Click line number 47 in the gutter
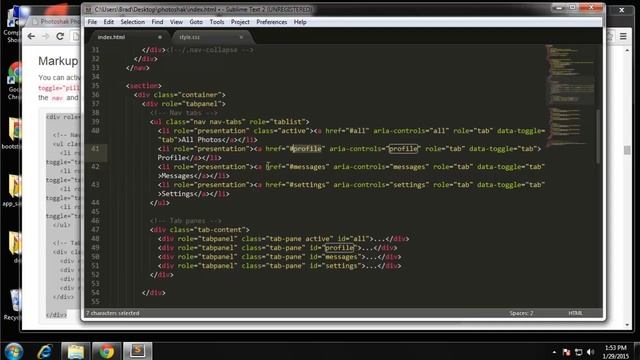This screenshot has height=360, width=640. [x=95, y=229]
